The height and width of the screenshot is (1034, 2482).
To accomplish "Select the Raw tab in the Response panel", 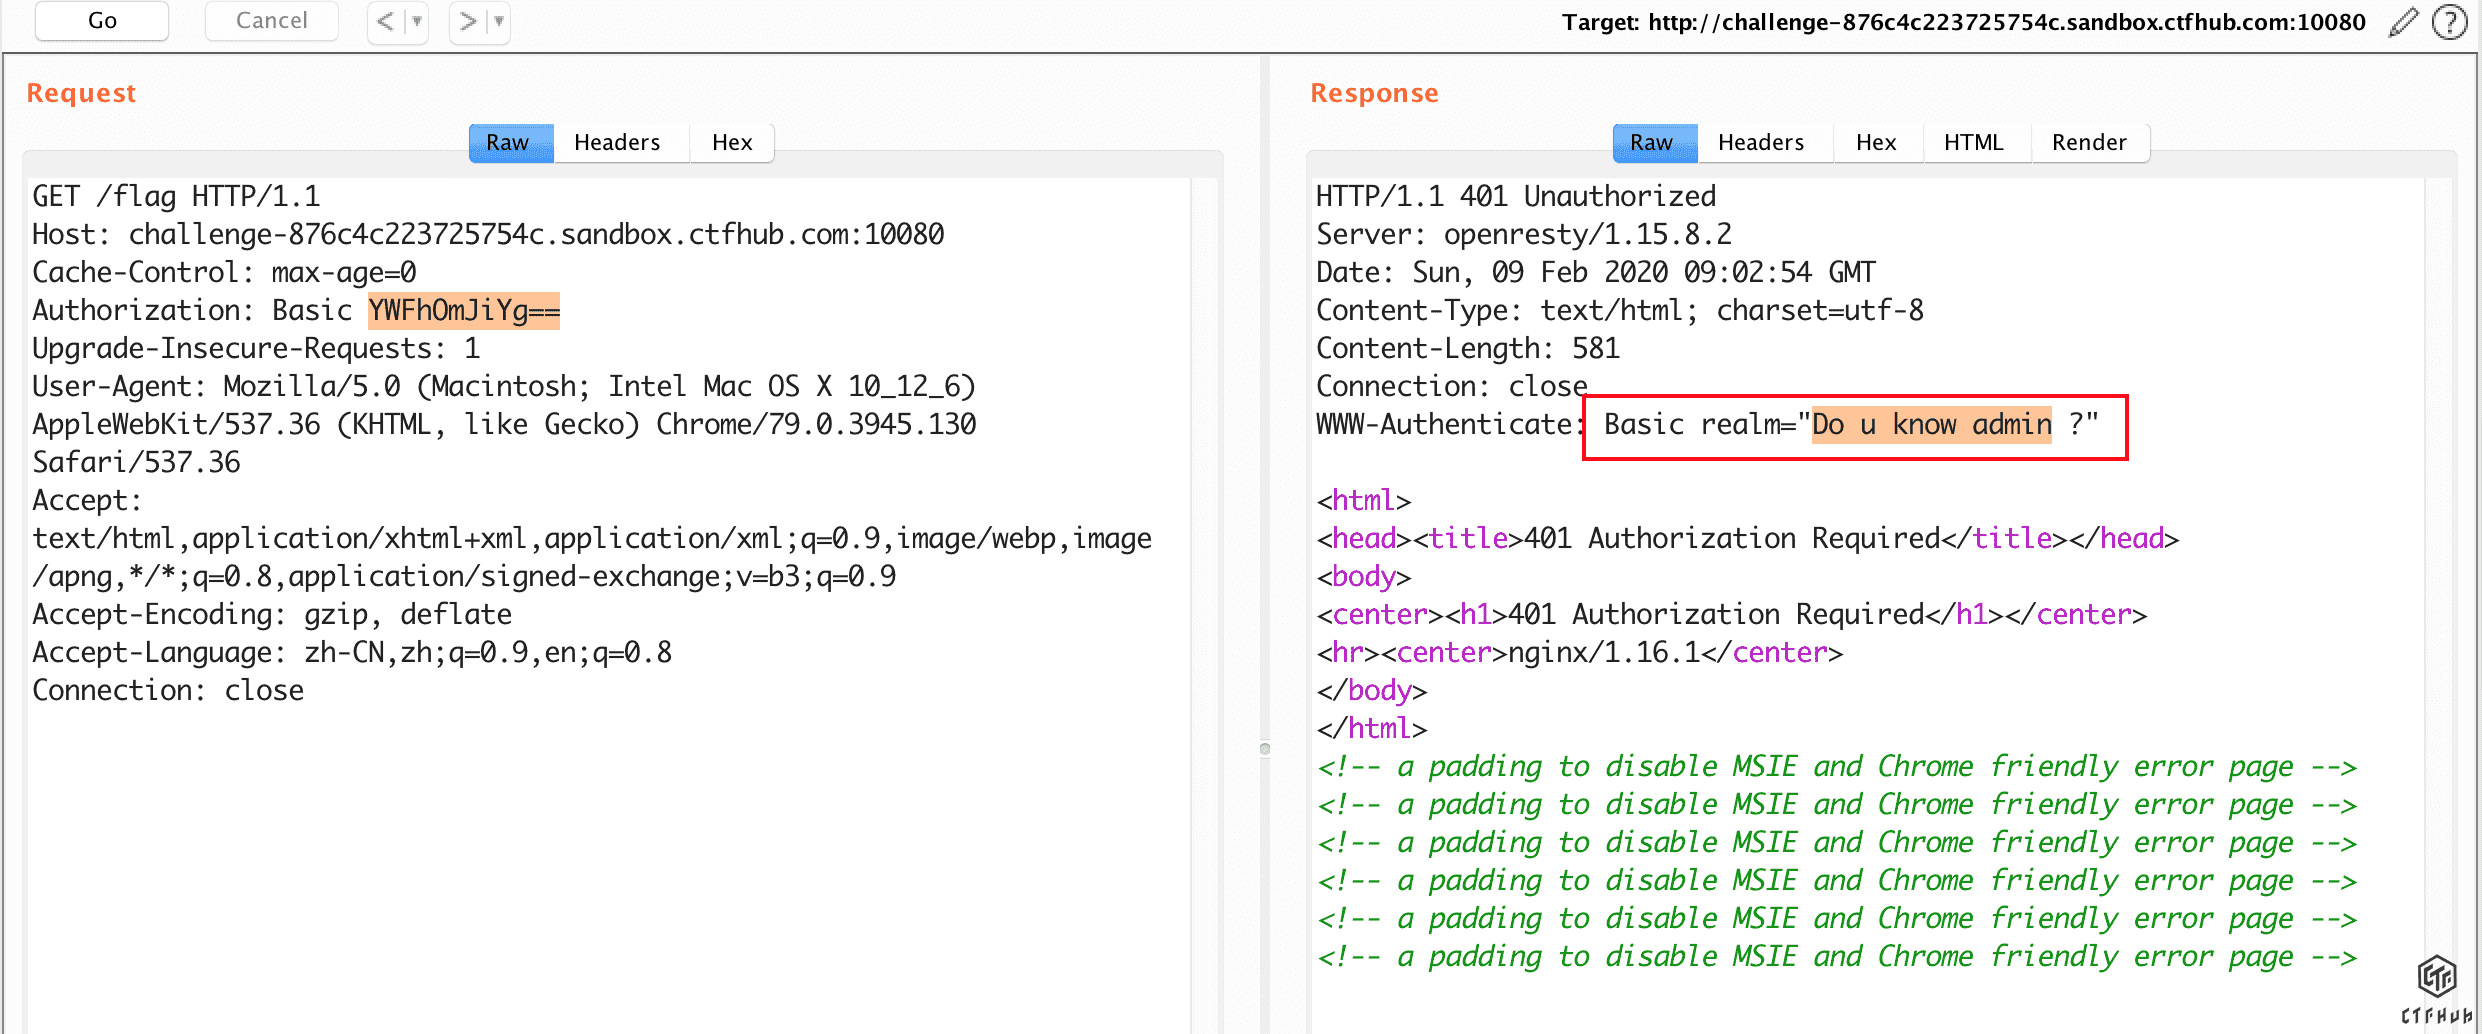I will click(1655, 143).
